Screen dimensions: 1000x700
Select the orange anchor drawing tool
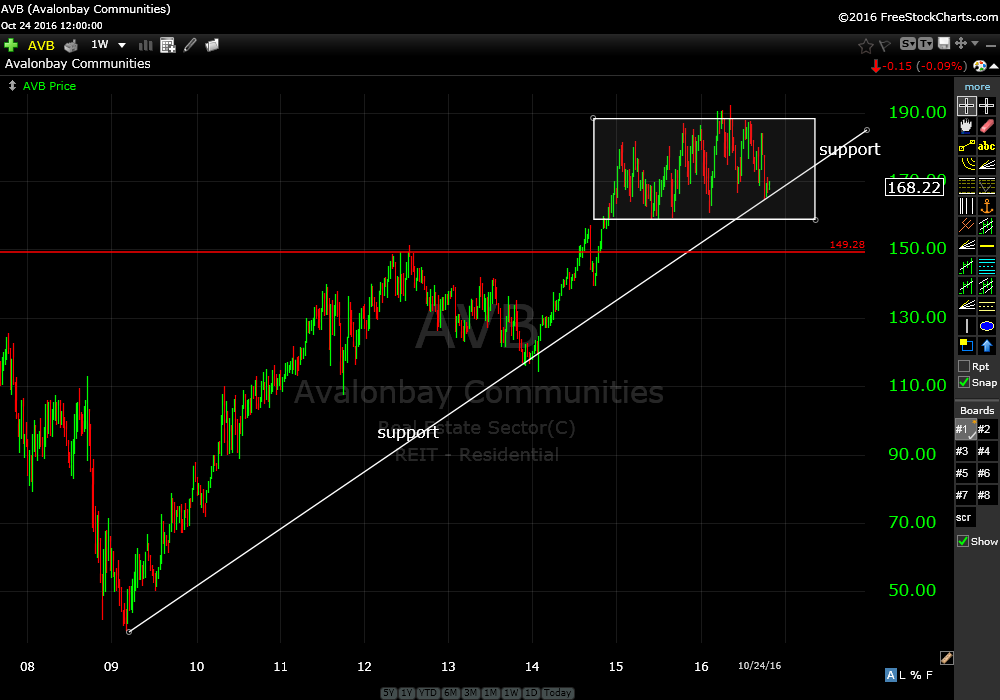[987, 206]
